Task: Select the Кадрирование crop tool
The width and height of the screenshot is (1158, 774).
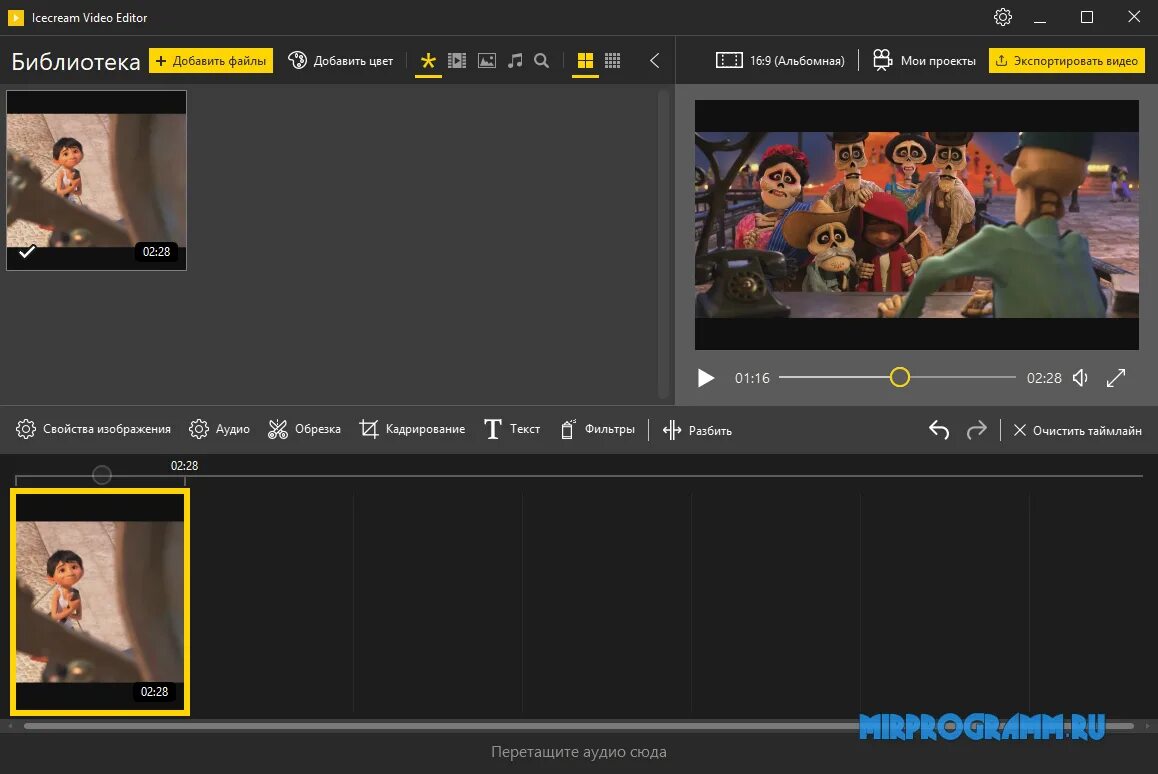Action: pos(412,429)
